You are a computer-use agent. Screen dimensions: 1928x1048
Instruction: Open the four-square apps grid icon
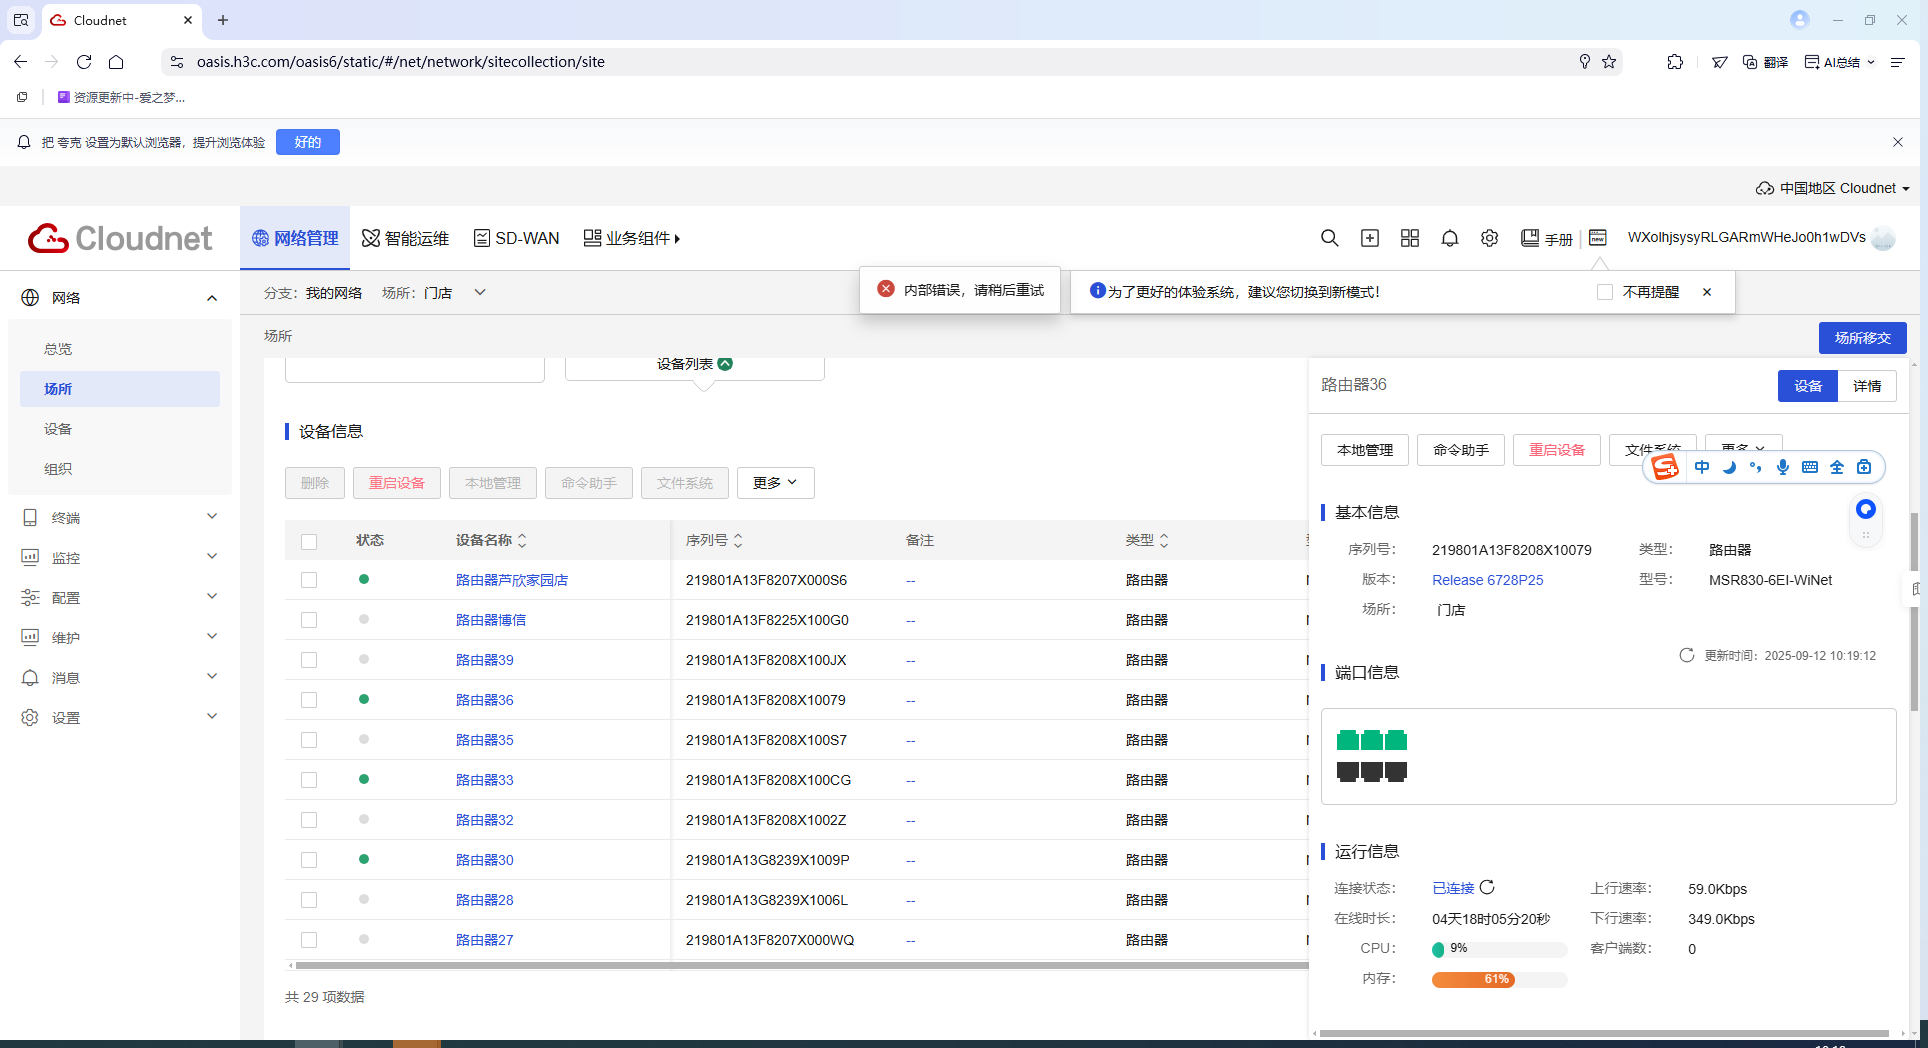pyautogui.click(x=1409, y=238)
